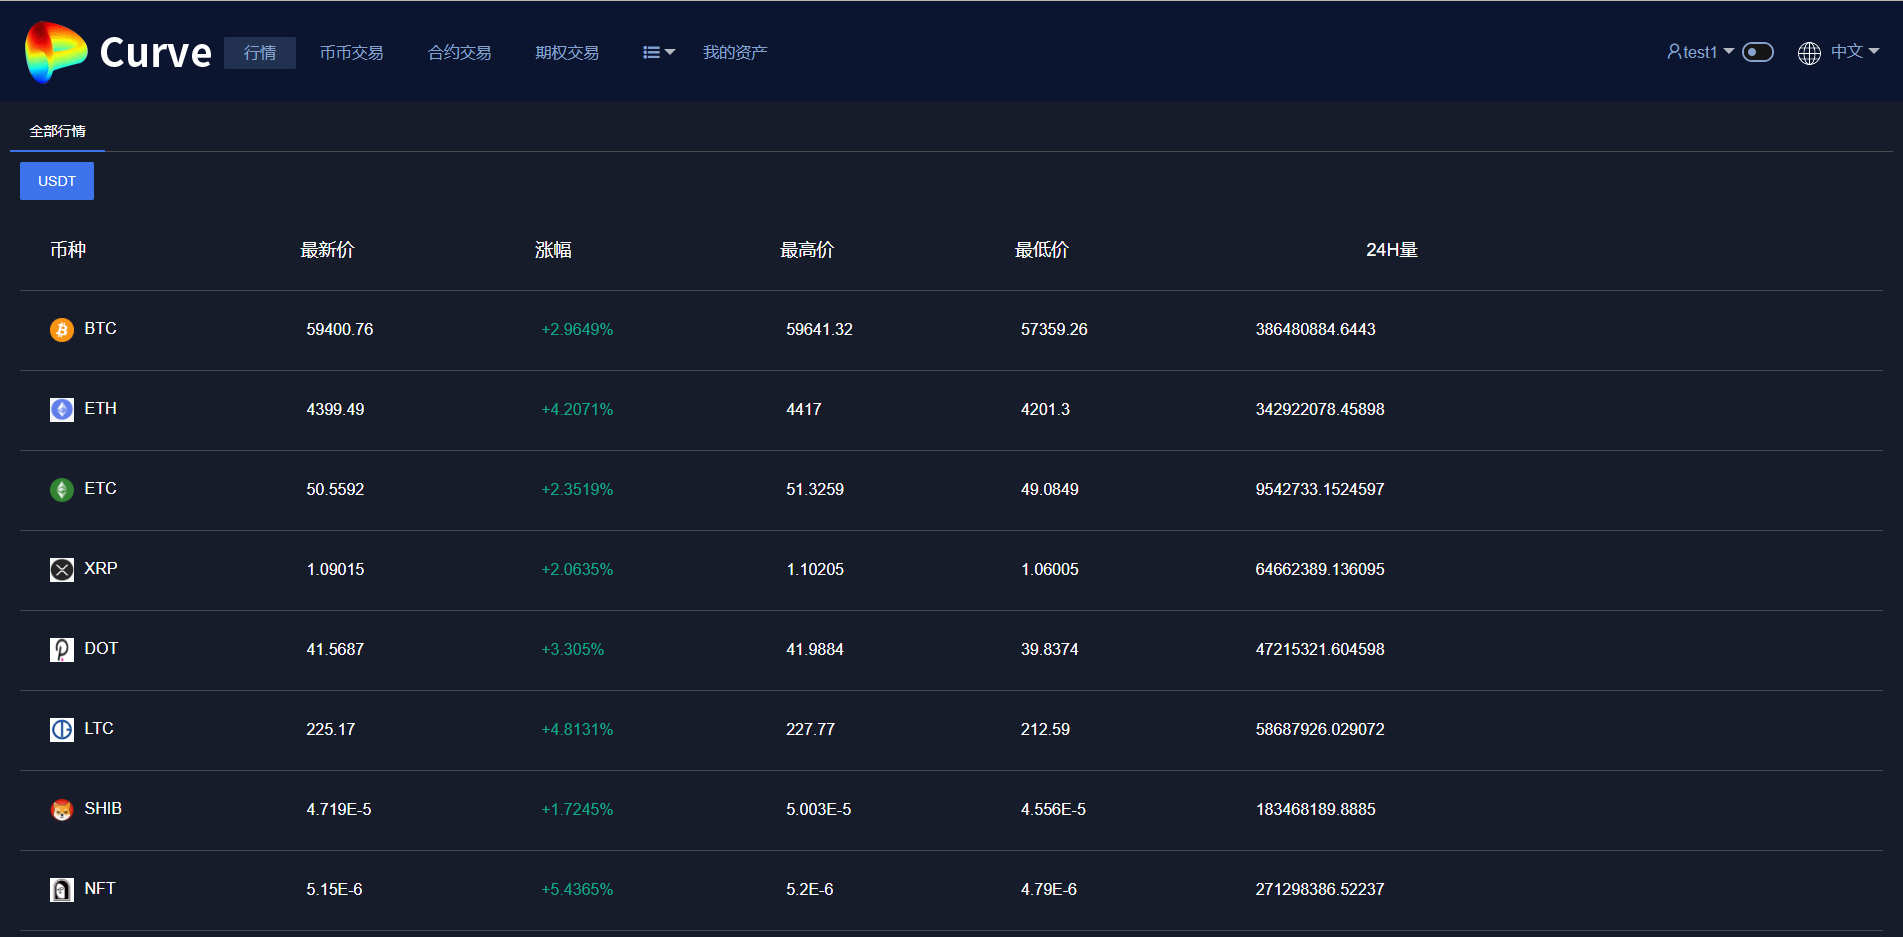Click BTC 24H volume 386480884.6443

point(1316,330)
